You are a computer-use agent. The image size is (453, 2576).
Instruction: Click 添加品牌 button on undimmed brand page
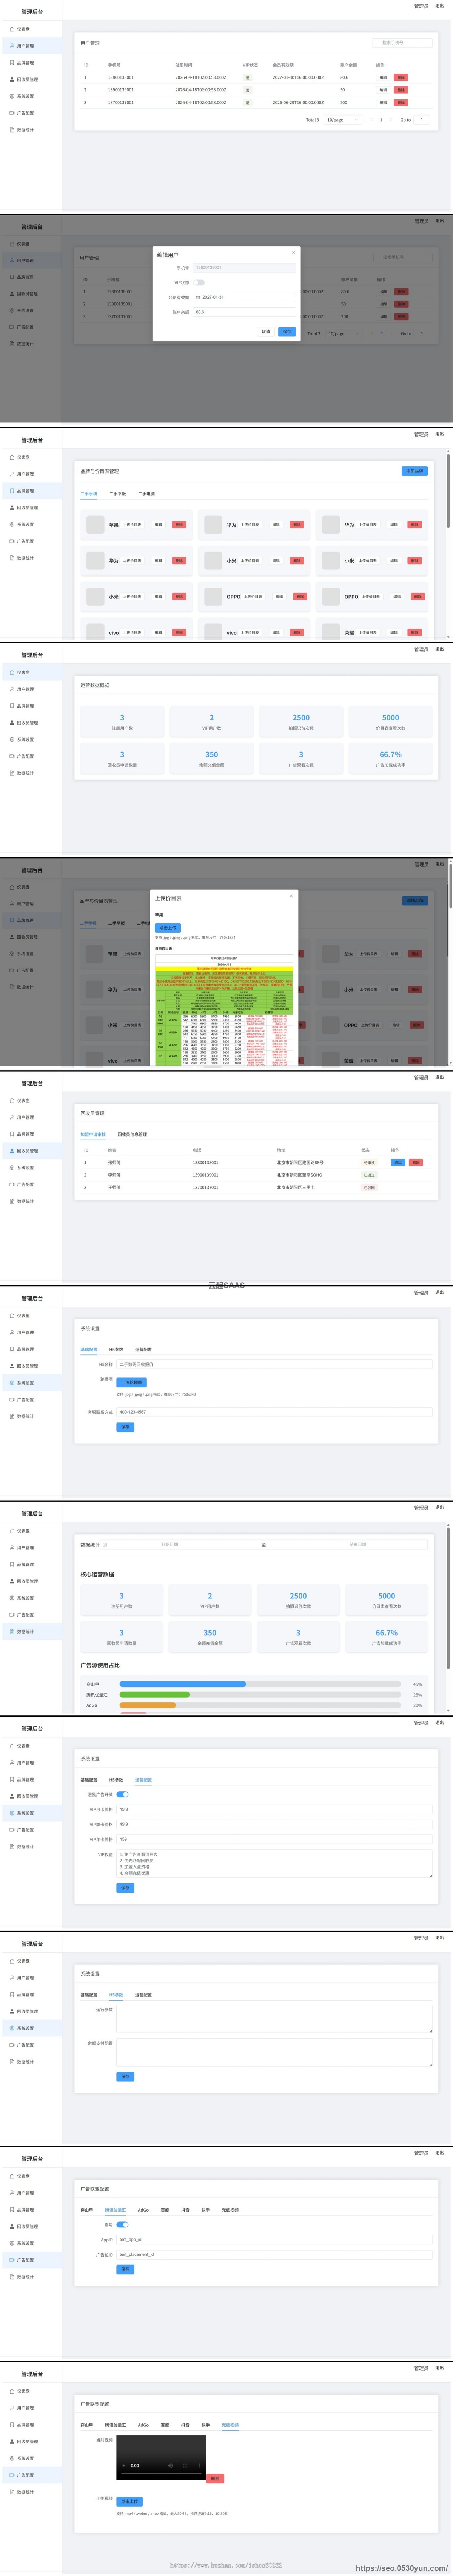[x=414, y=470]
